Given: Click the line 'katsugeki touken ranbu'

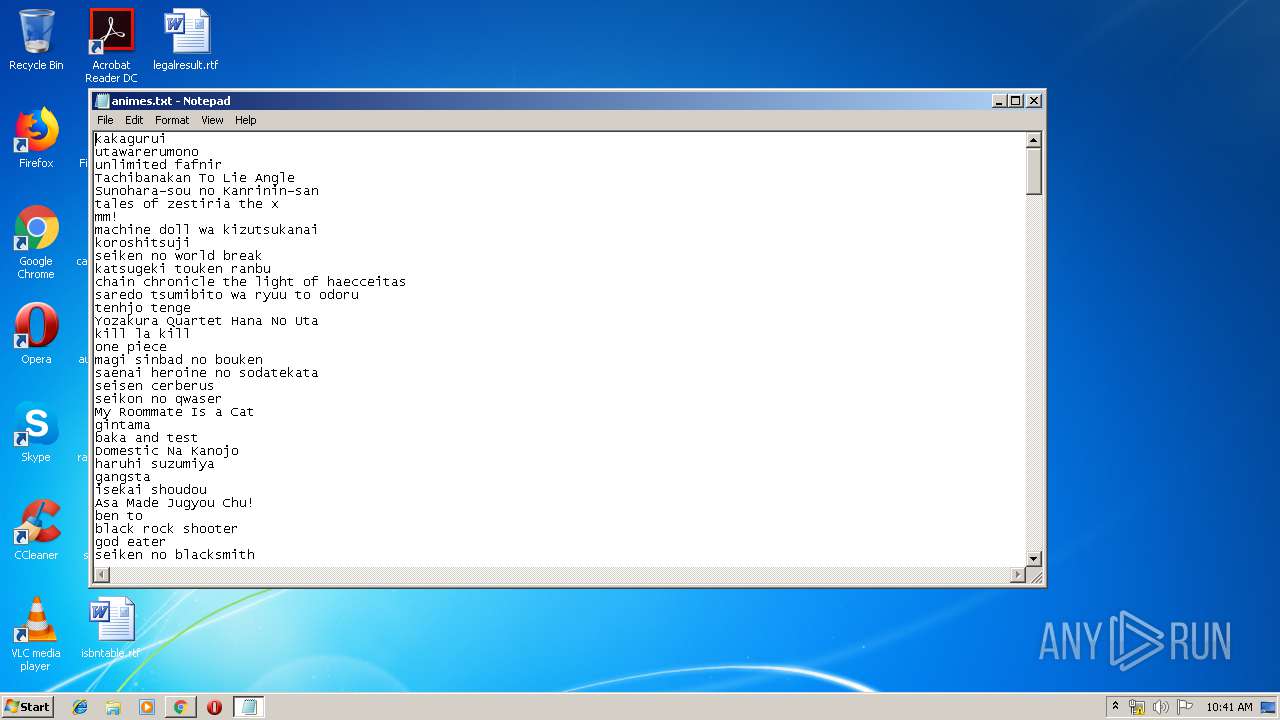Looking at the screenshot, I should [x=183, y=269].
